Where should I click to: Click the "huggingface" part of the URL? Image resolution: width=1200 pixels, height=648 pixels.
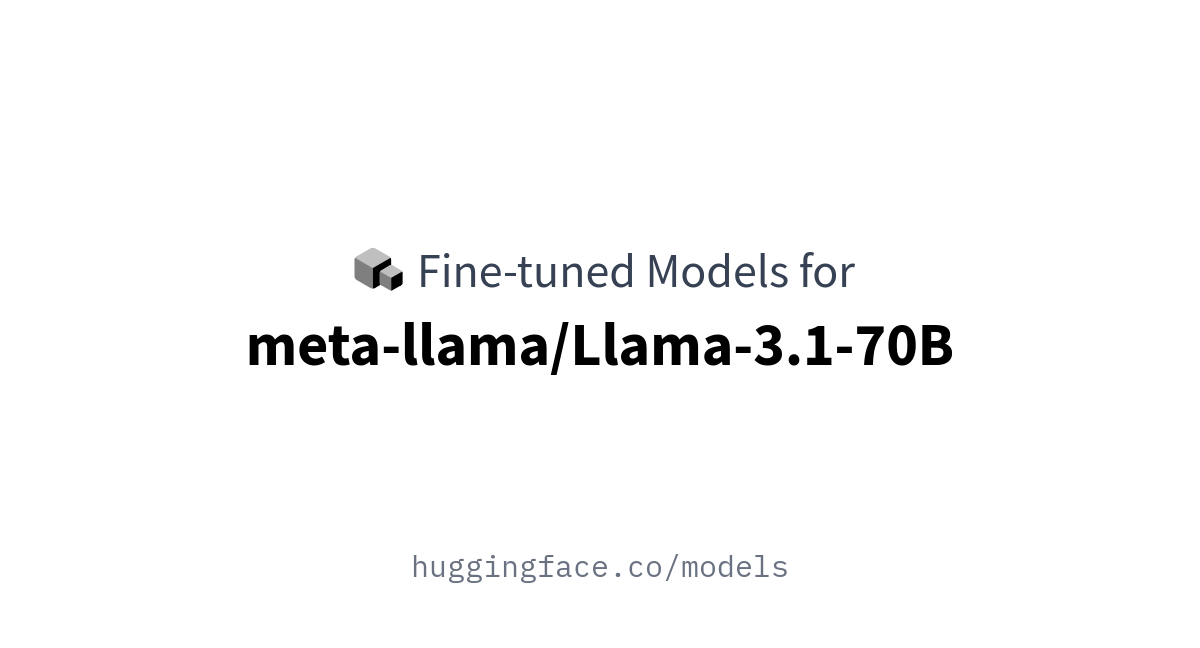511,568
